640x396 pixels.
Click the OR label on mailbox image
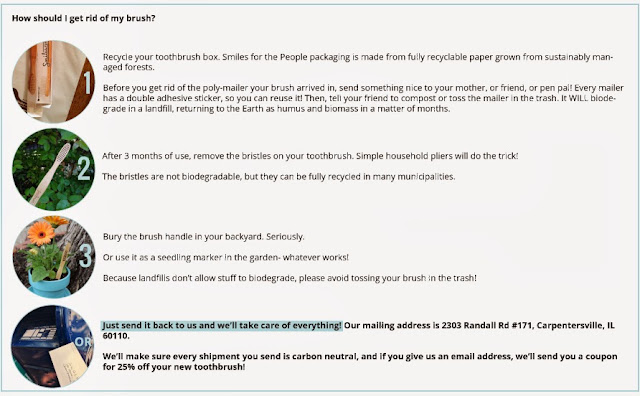(83, 342)
